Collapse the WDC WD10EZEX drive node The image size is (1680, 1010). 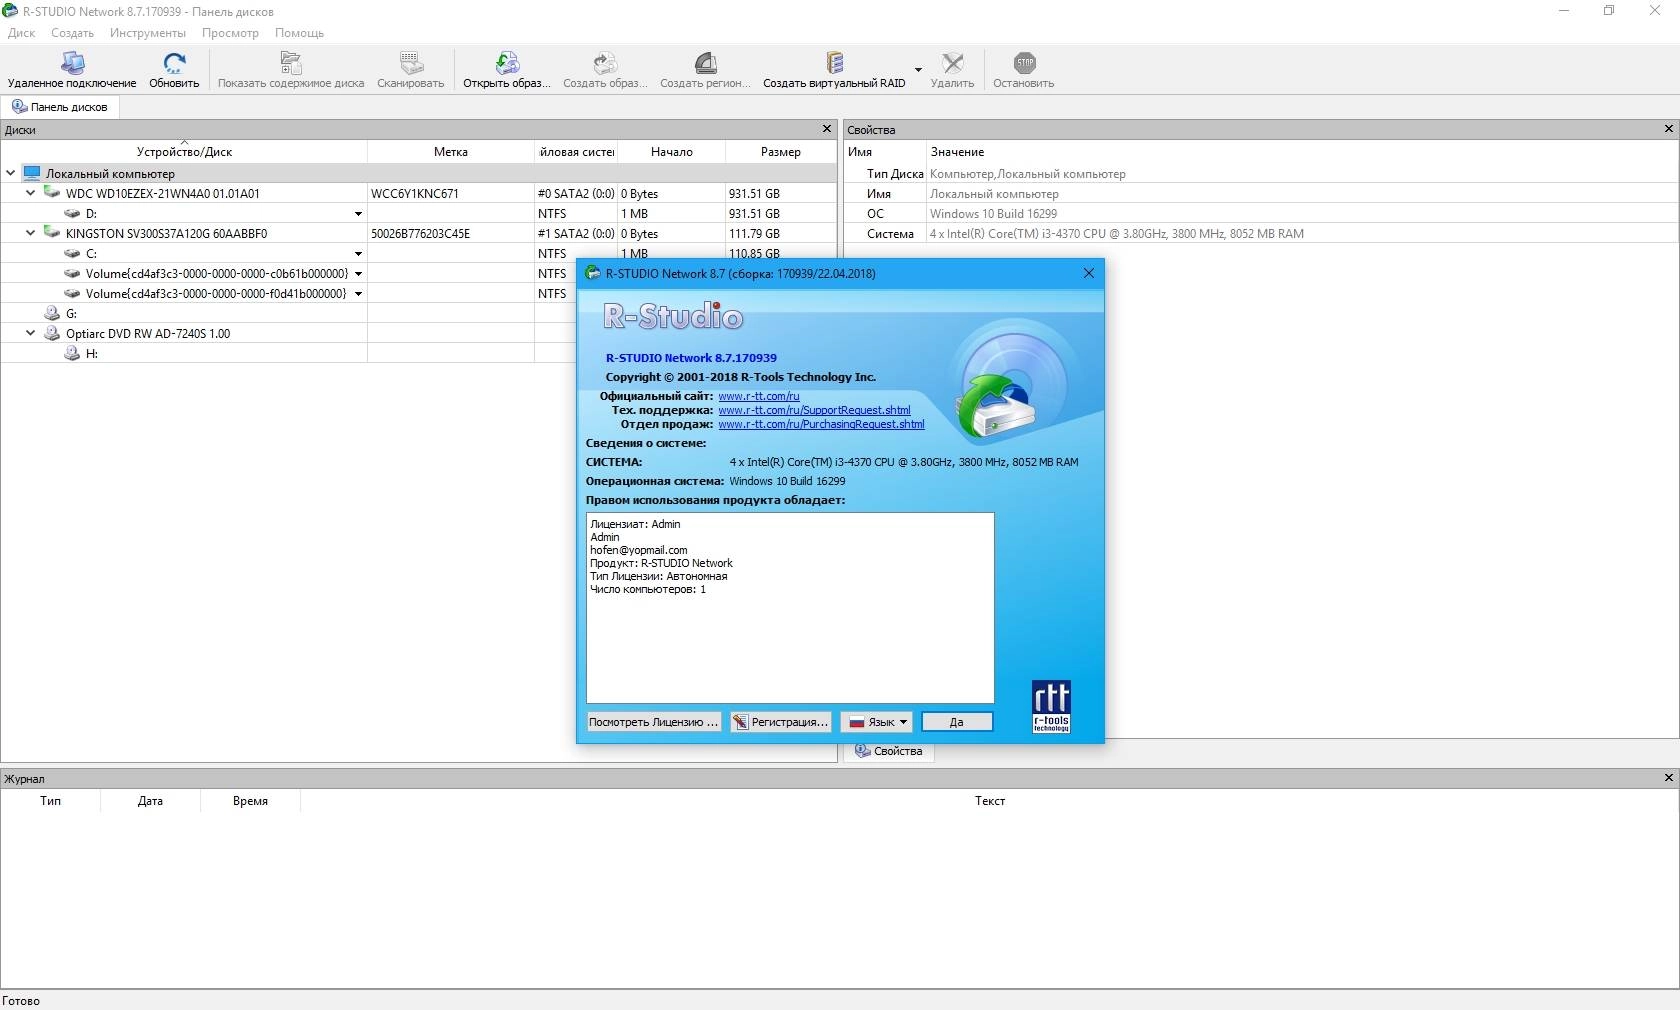click(30, 193)
